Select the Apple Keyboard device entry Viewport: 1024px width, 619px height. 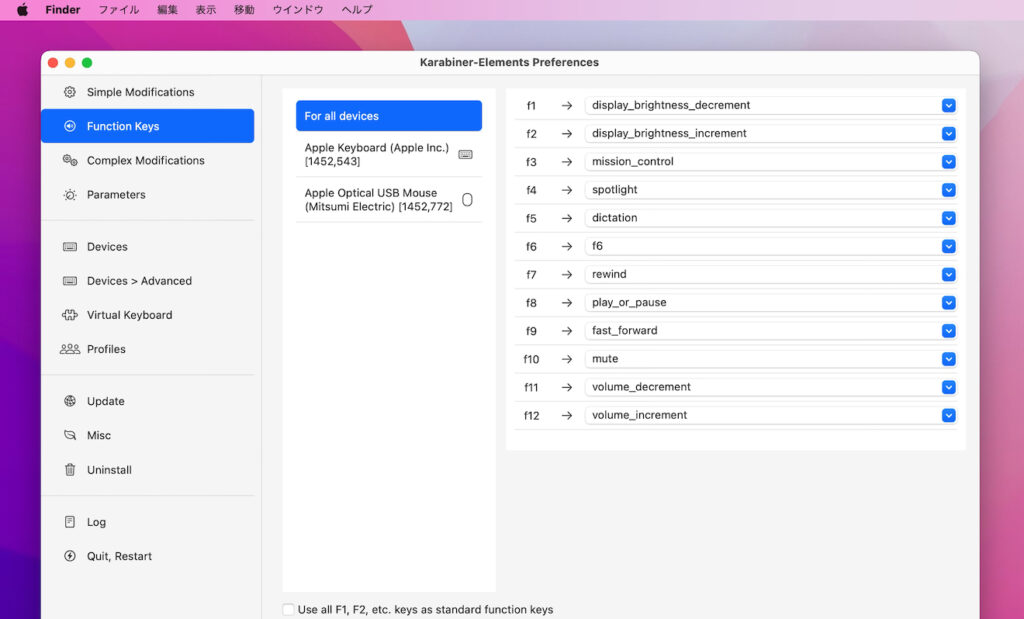pyautogui.click(x=376, y=152)
